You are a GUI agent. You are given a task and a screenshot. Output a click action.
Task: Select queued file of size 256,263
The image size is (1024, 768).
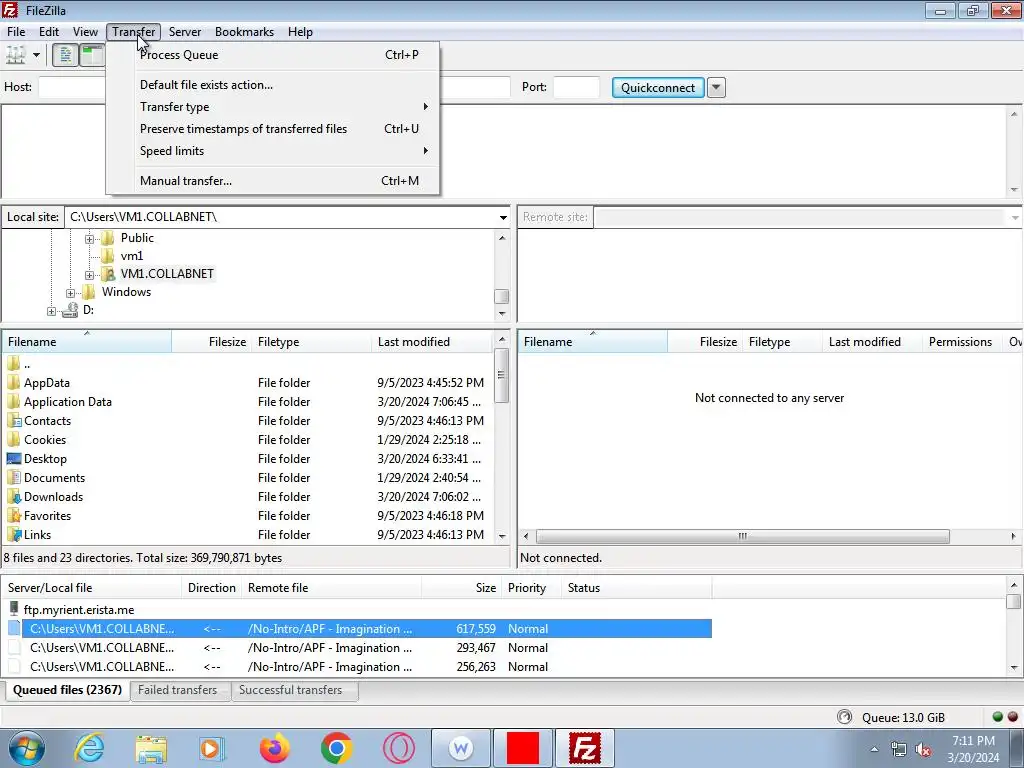click(359, 667)
